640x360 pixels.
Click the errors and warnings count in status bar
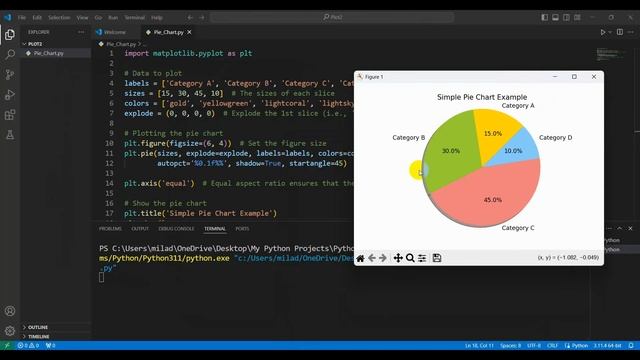click(29, 345)
